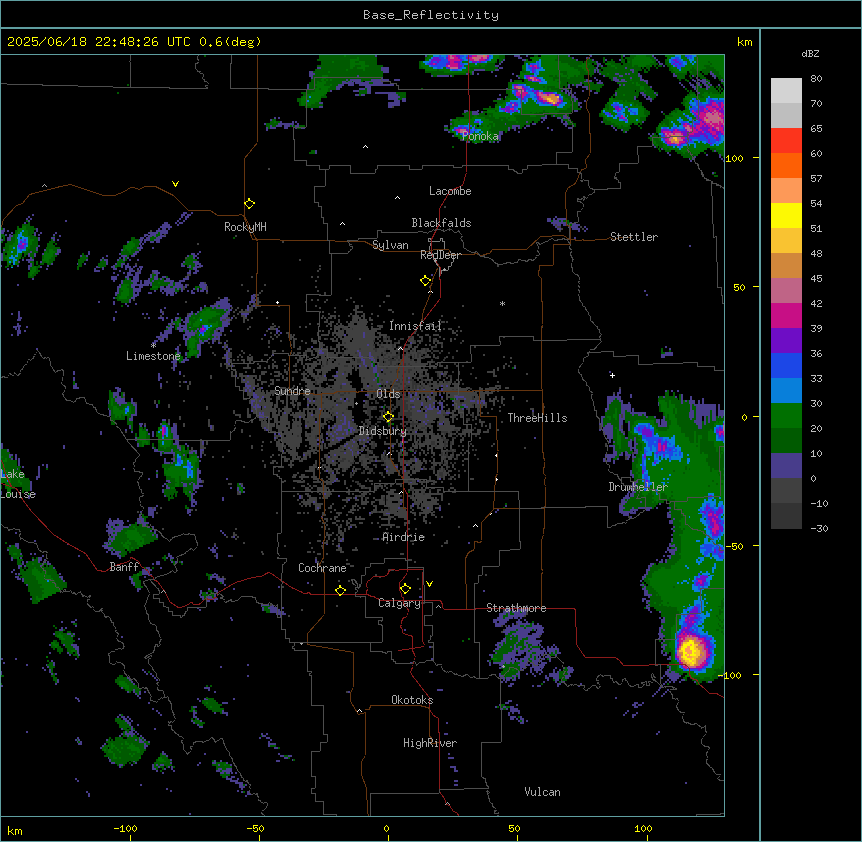
Task: Click the Lake Louise label
Action: pyautogui.click(x=18, y=484)
